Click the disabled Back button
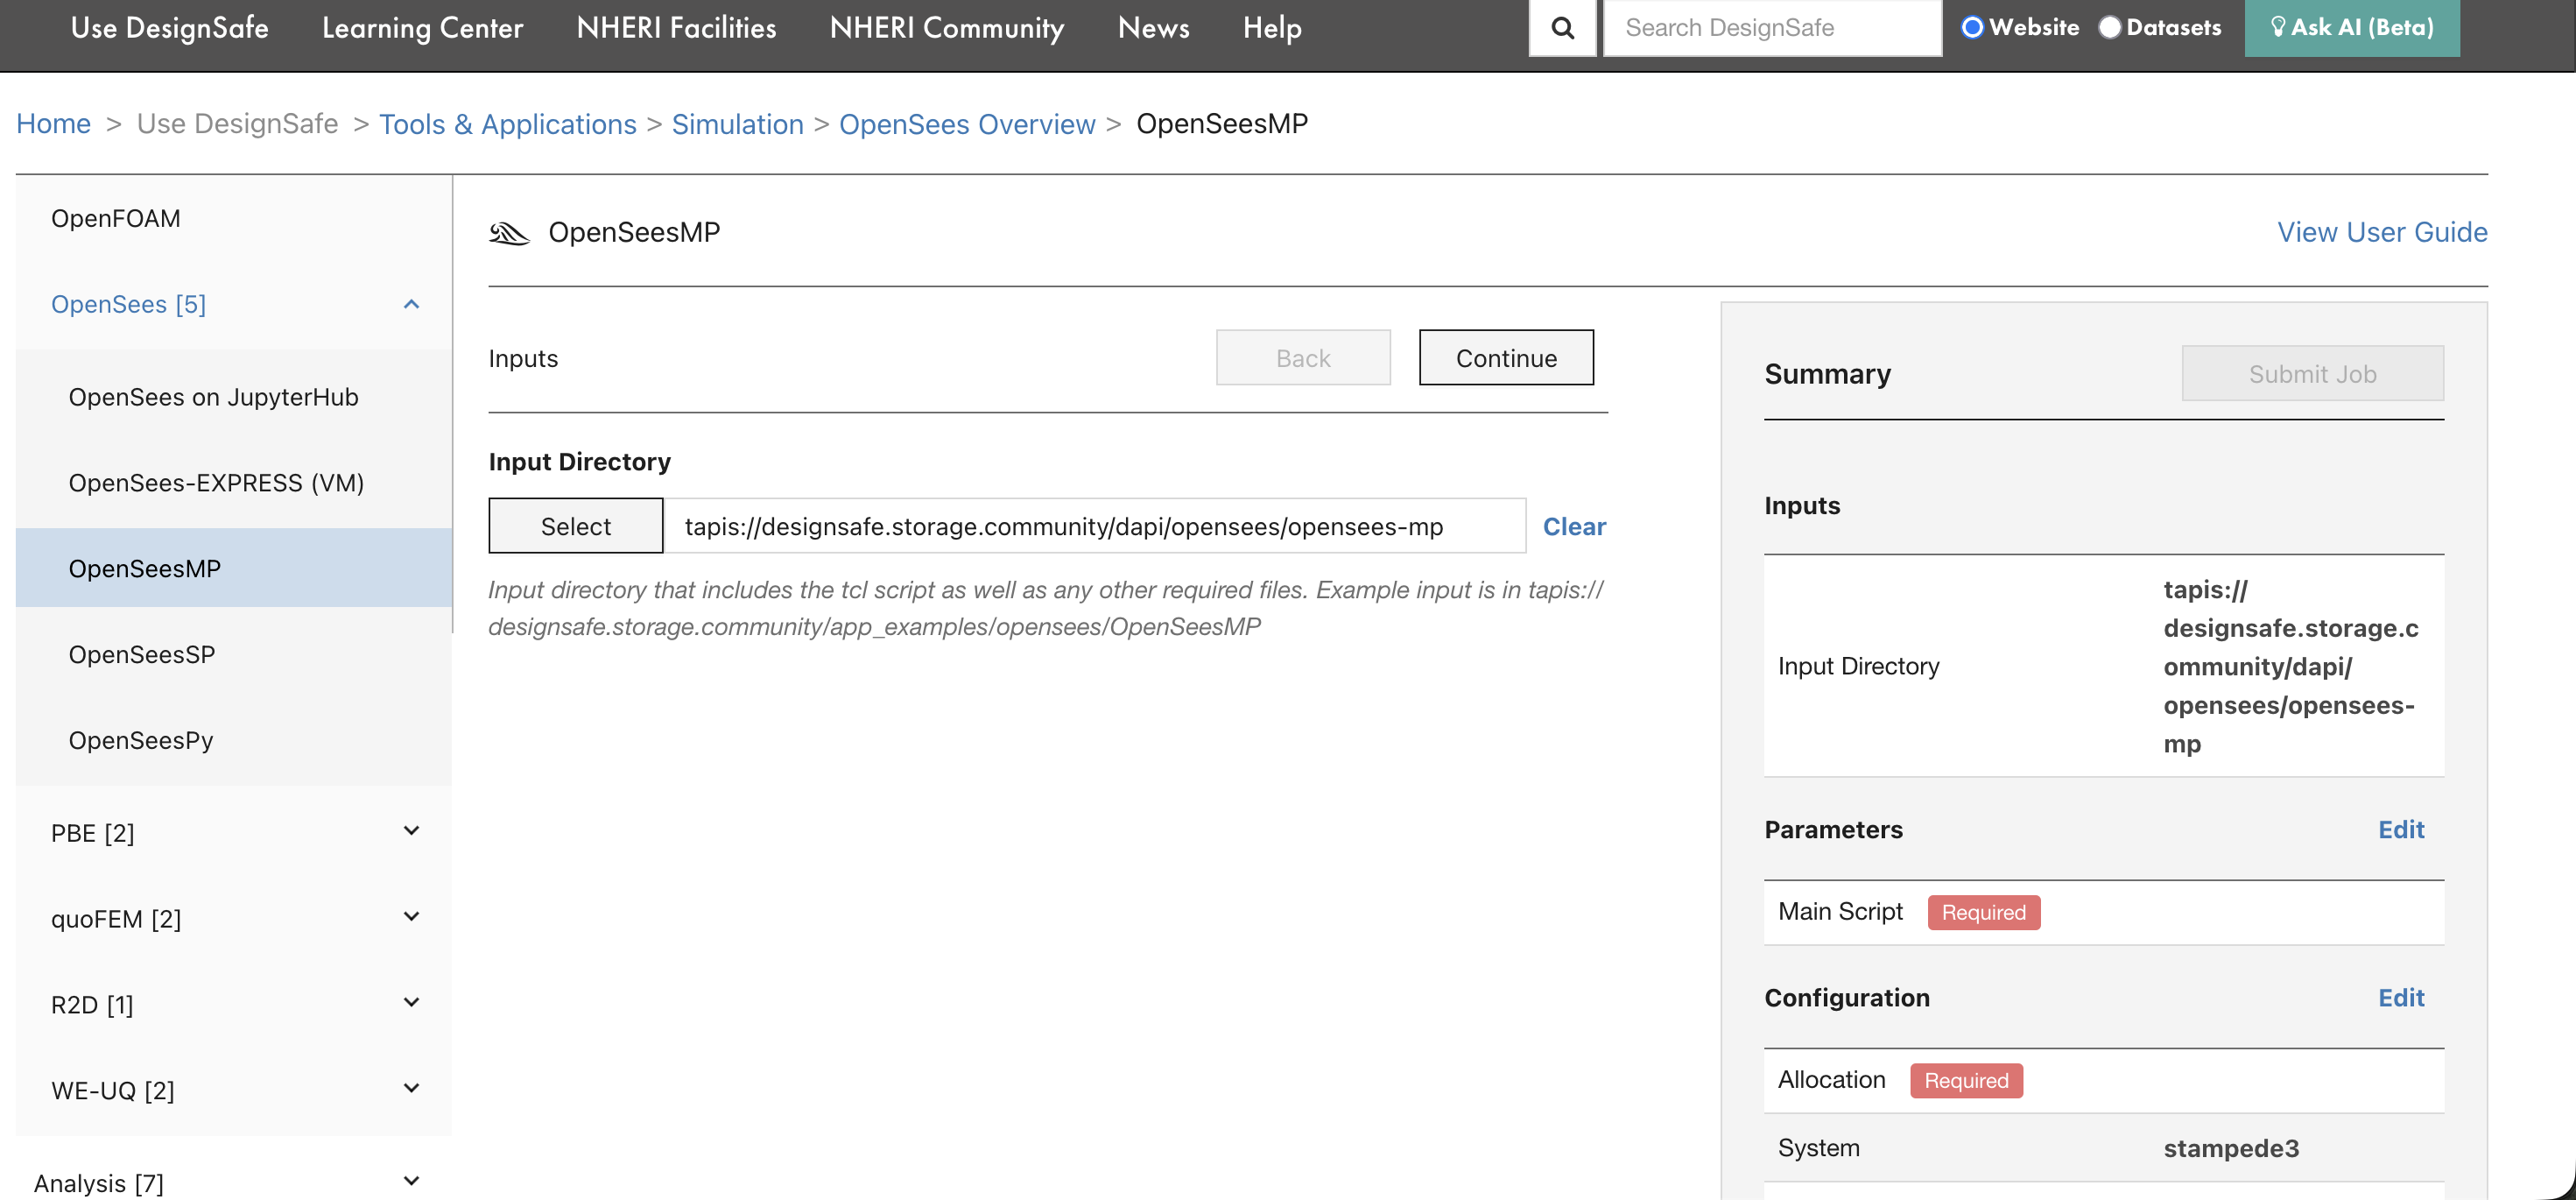This screenshot has width=2576, height=1200. [1303, 358]
